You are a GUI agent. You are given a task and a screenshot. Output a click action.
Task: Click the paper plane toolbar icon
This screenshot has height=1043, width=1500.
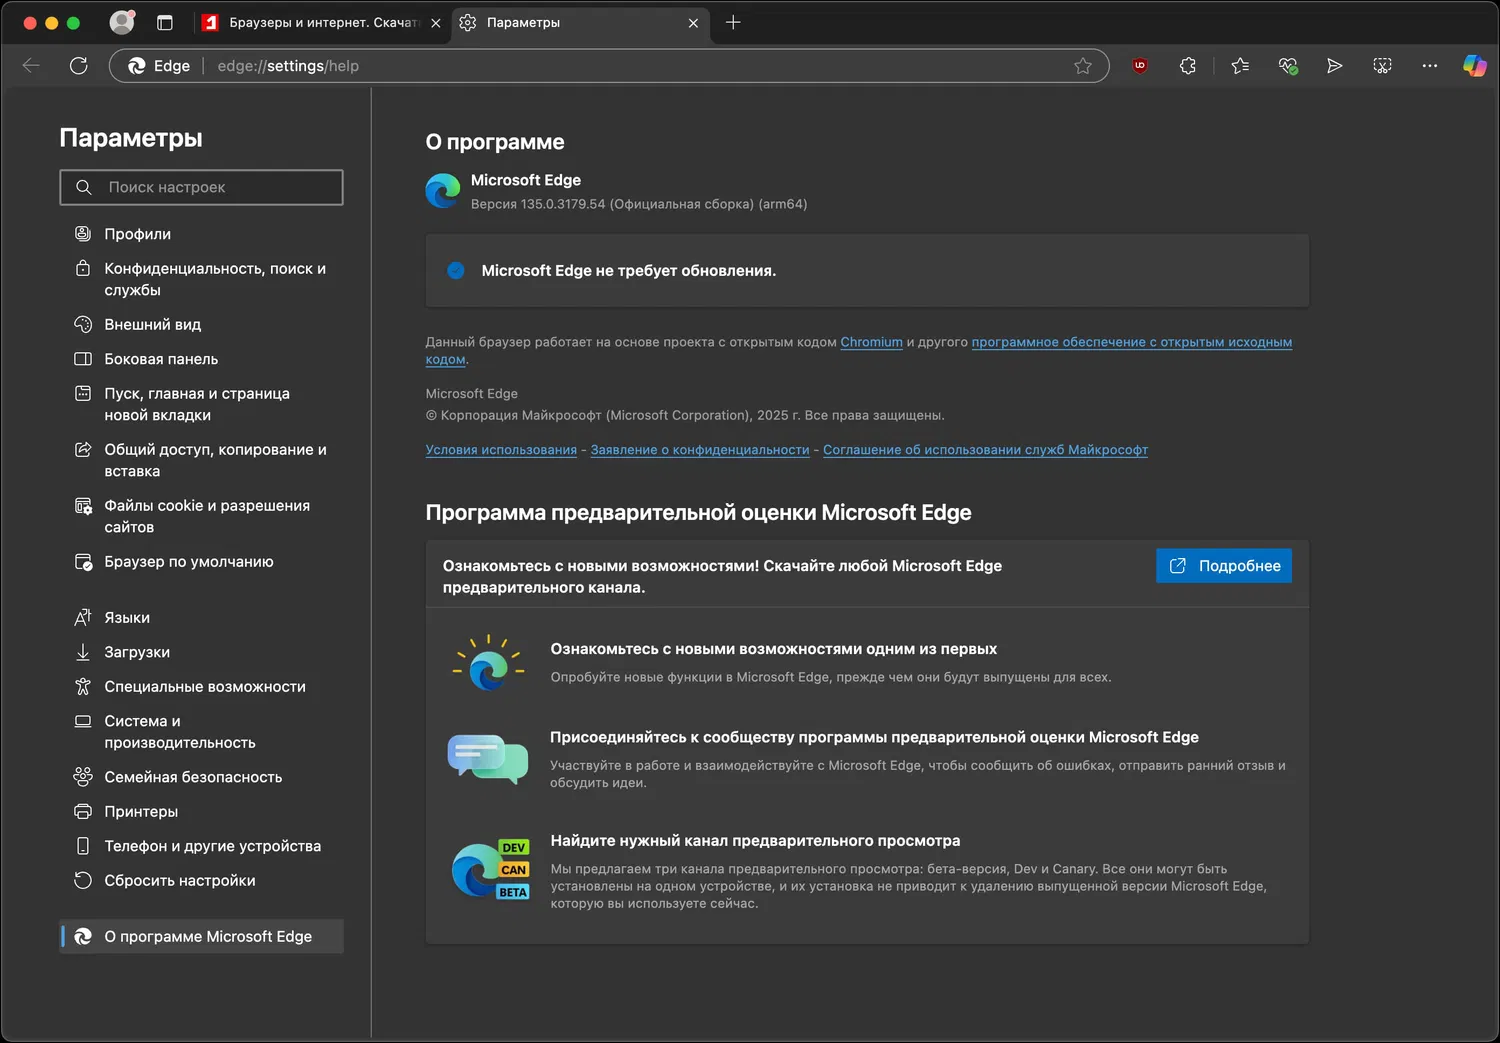(x=1335, y=66)
